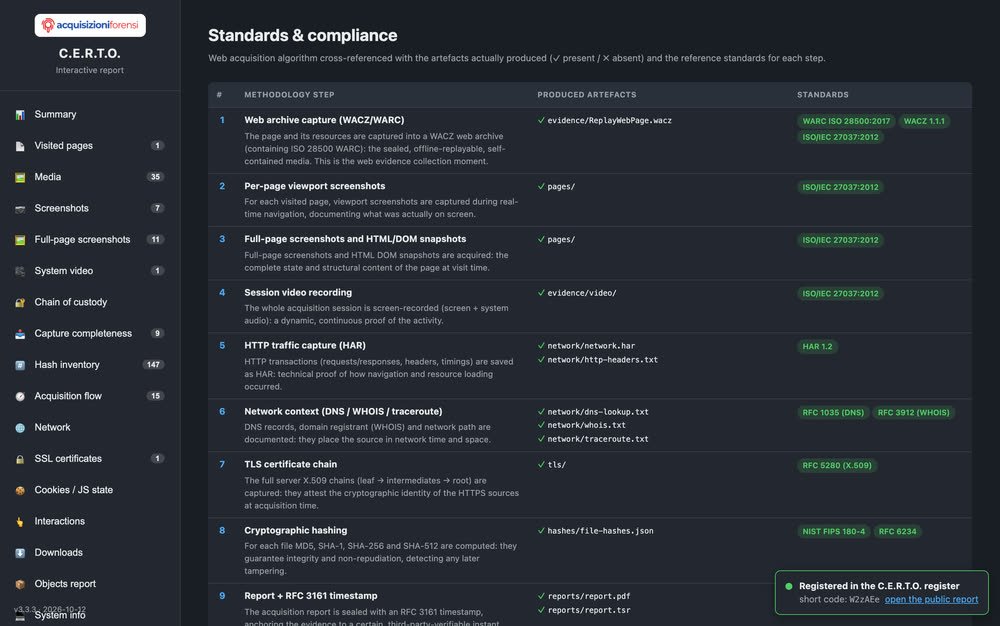Image resolution: width=1000 pixels, height=626 pixels.
Task: Click the RFC 6234 badge
Action: [897, 531]
